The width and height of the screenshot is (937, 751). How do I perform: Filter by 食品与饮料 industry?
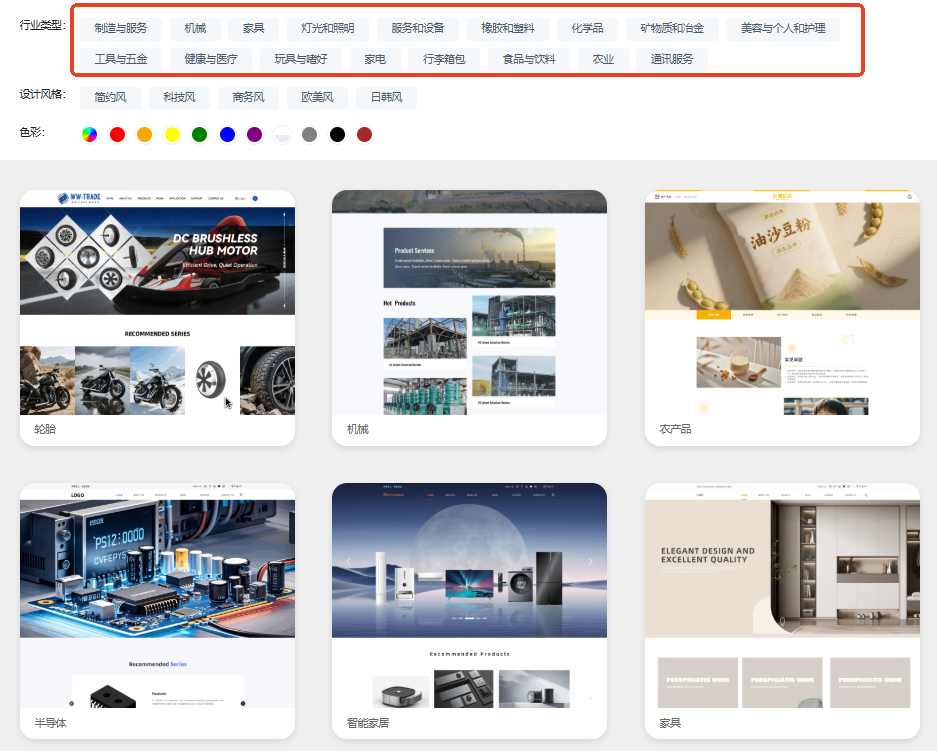(528, 59)
